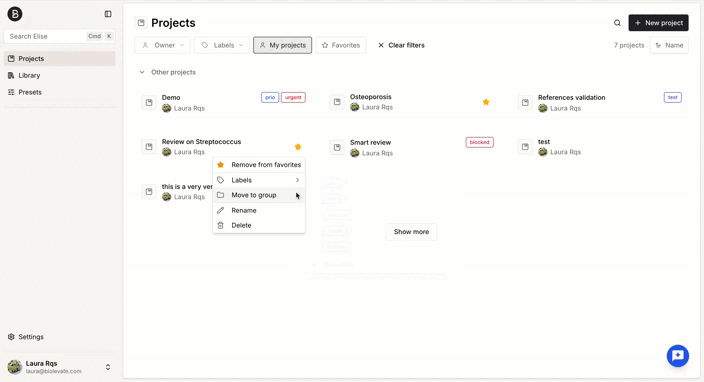Toggle the Favorites filter
This screenshot has height=382, width=704.
point(341,45)
